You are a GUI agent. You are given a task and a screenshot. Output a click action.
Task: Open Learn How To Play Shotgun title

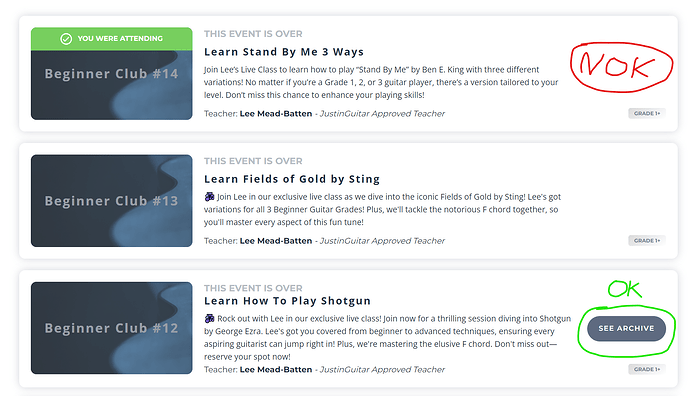tap(287, 301)
